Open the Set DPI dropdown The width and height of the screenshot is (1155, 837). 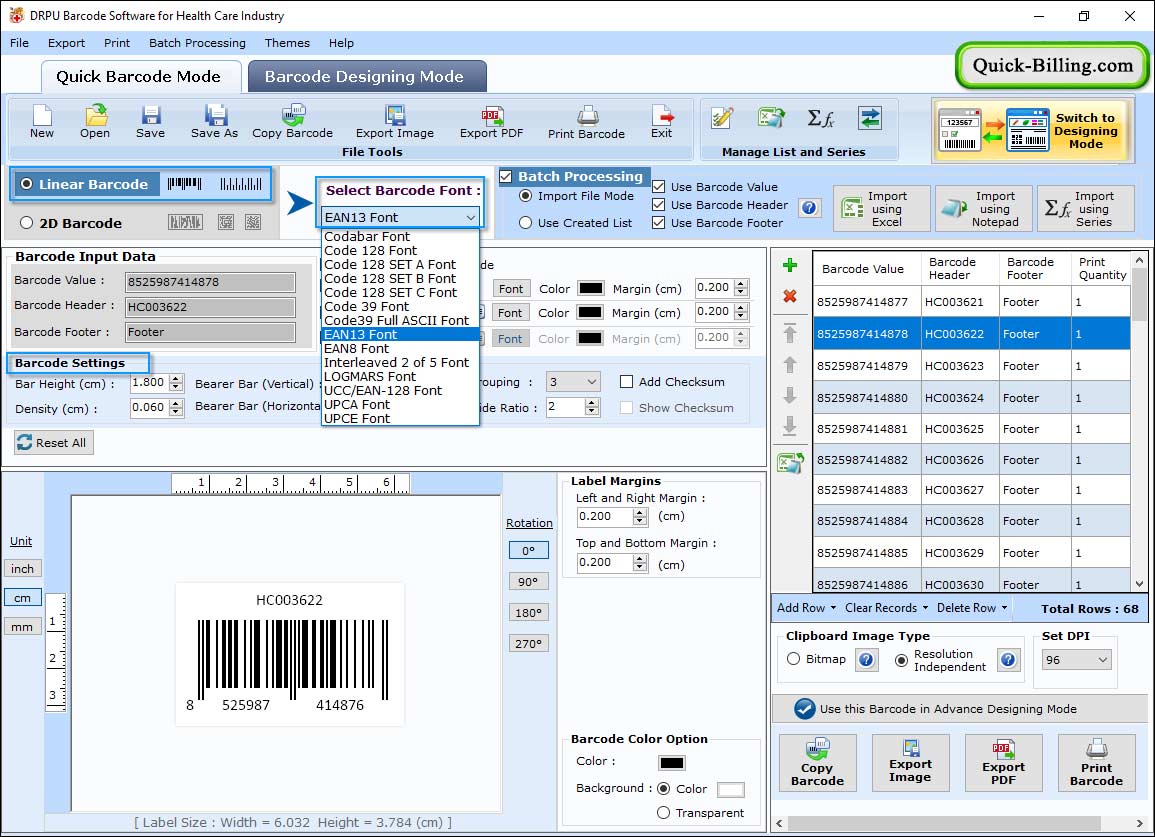(1075, 660)
